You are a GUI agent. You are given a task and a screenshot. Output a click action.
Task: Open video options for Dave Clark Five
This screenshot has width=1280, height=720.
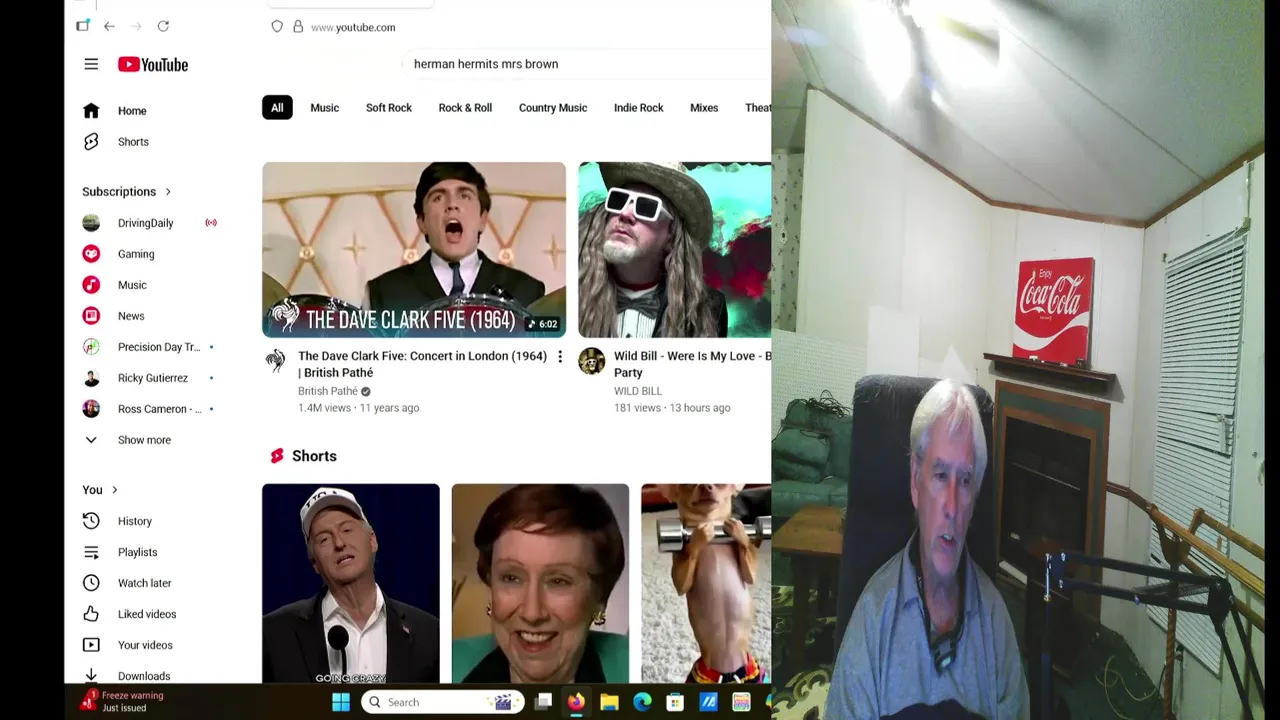coord(560,357)
